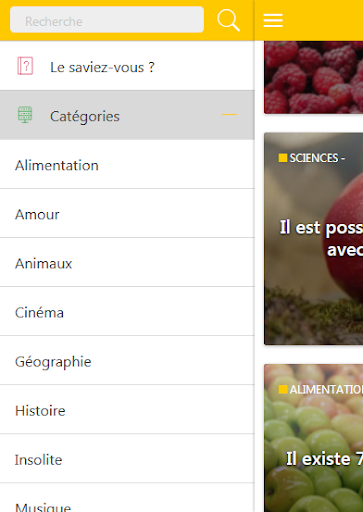Open the Animaux category
Viewport: 363px width, 512px height.
(x=127, y=262)
